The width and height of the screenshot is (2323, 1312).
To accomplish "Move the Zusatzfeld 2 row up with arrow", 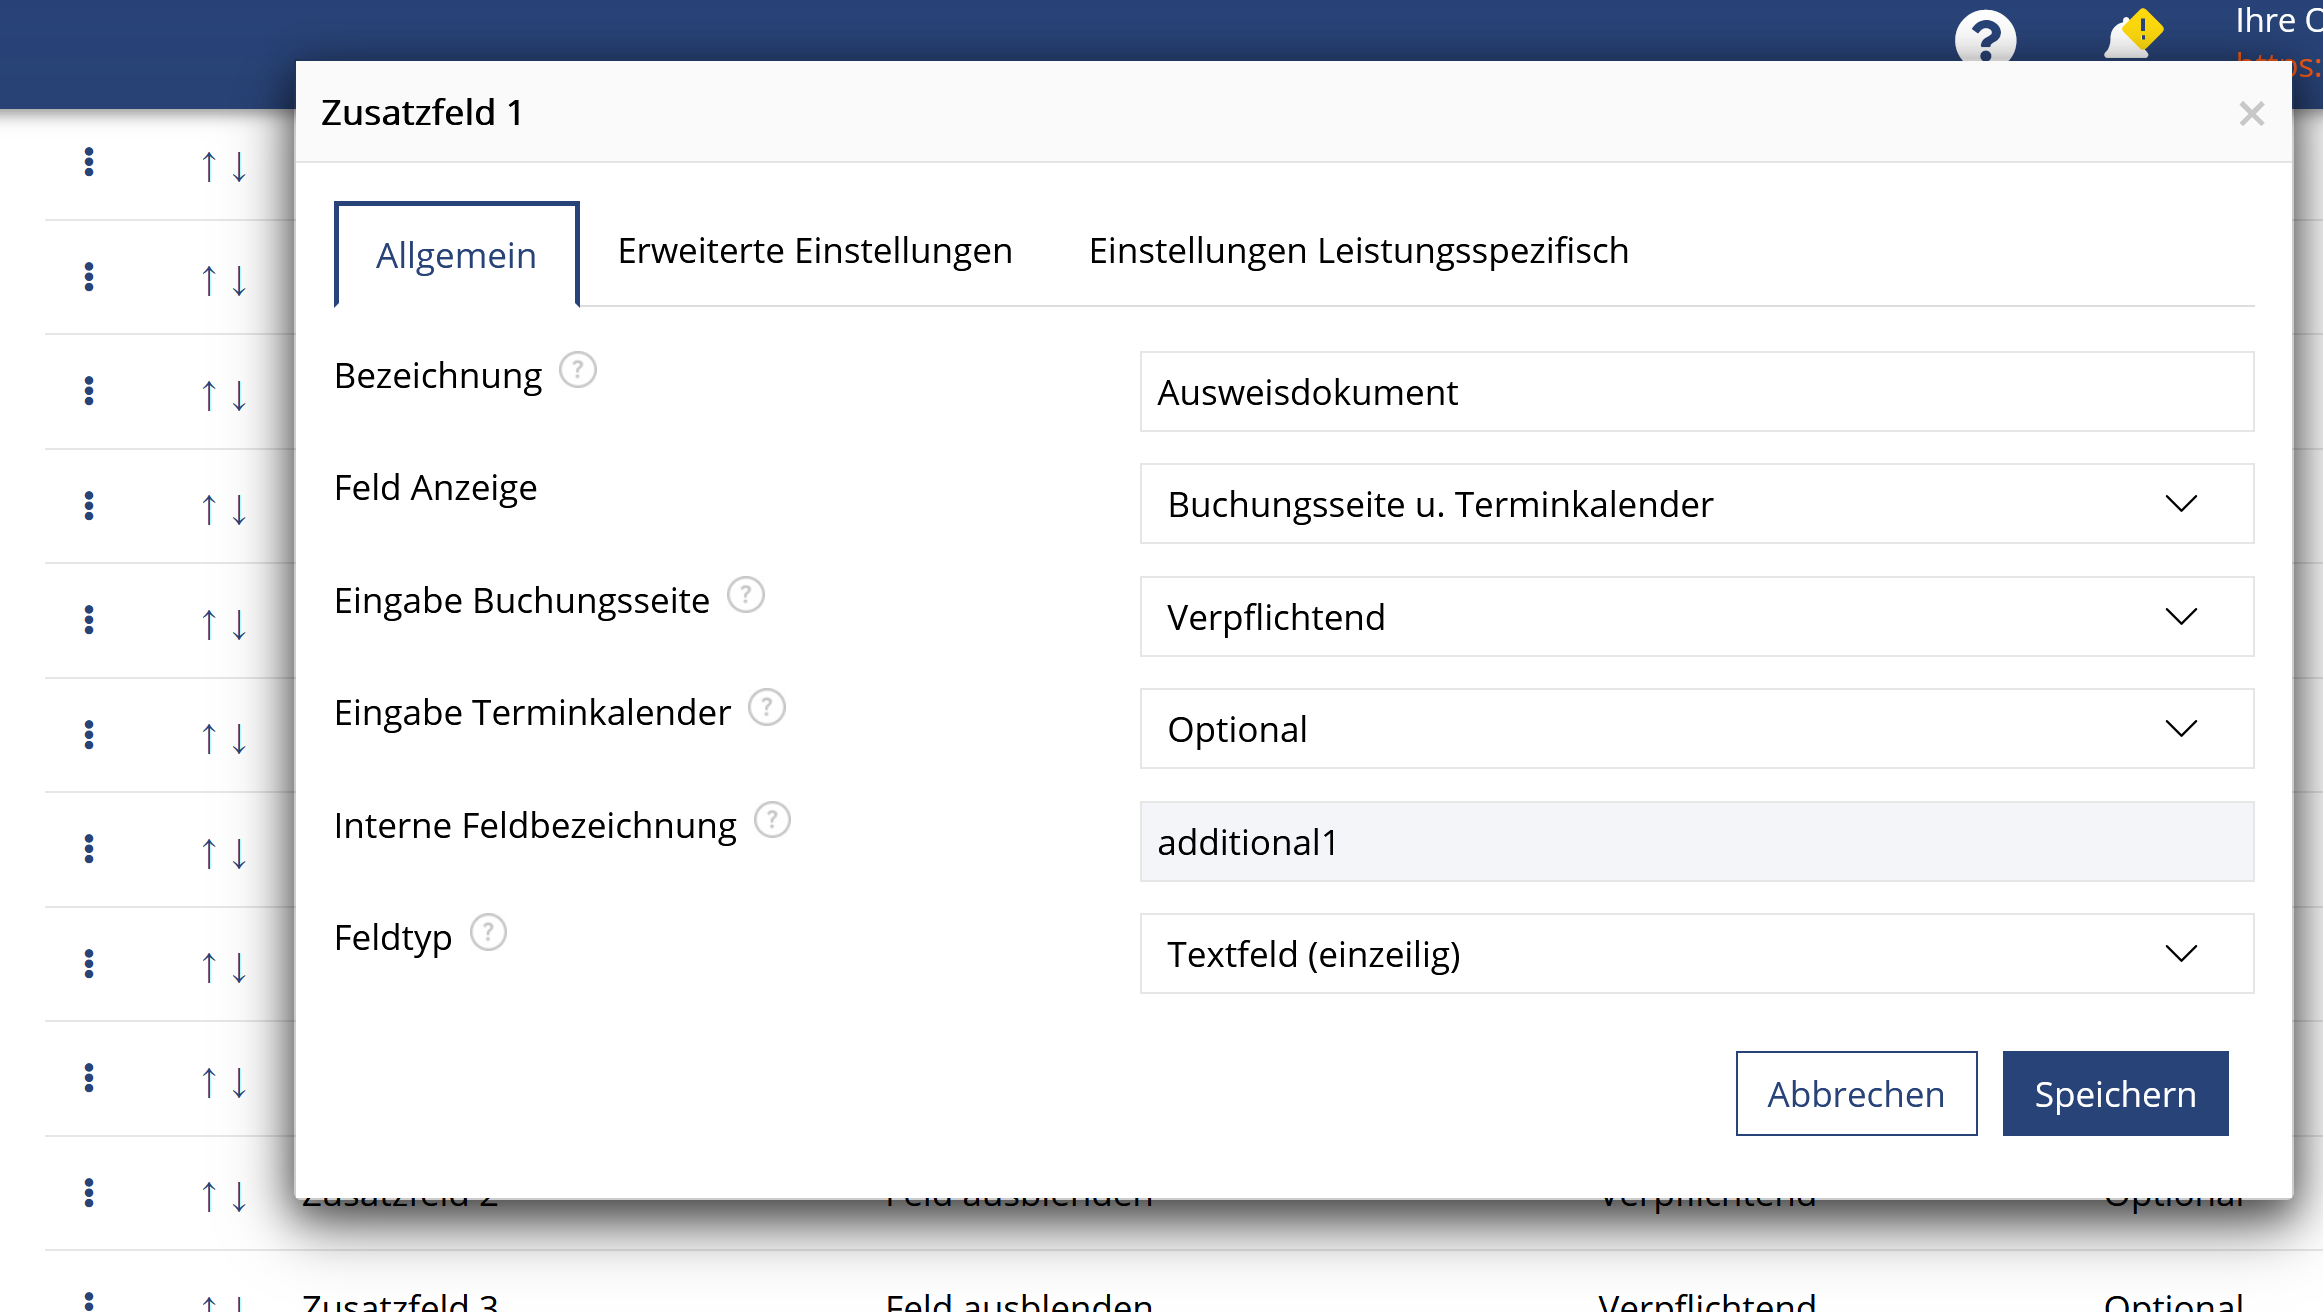I will pos(208,1196).
